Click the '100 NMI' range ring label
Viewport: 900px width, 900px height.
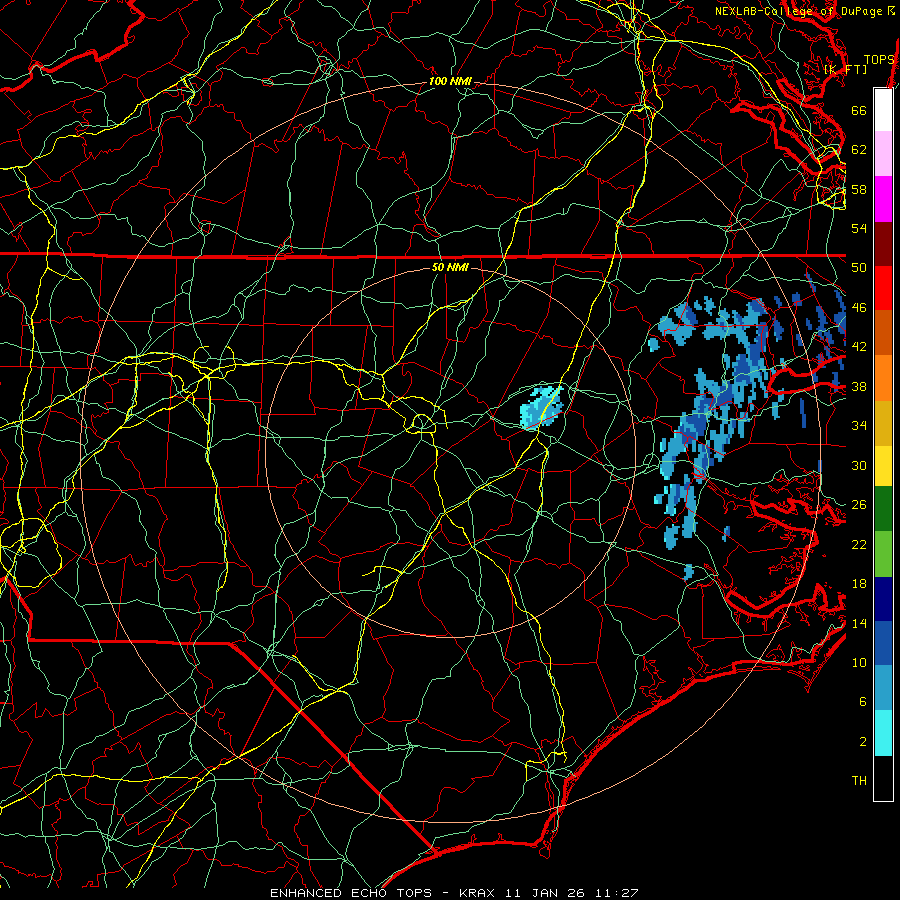pyautogui.click(x=450, y=82)
